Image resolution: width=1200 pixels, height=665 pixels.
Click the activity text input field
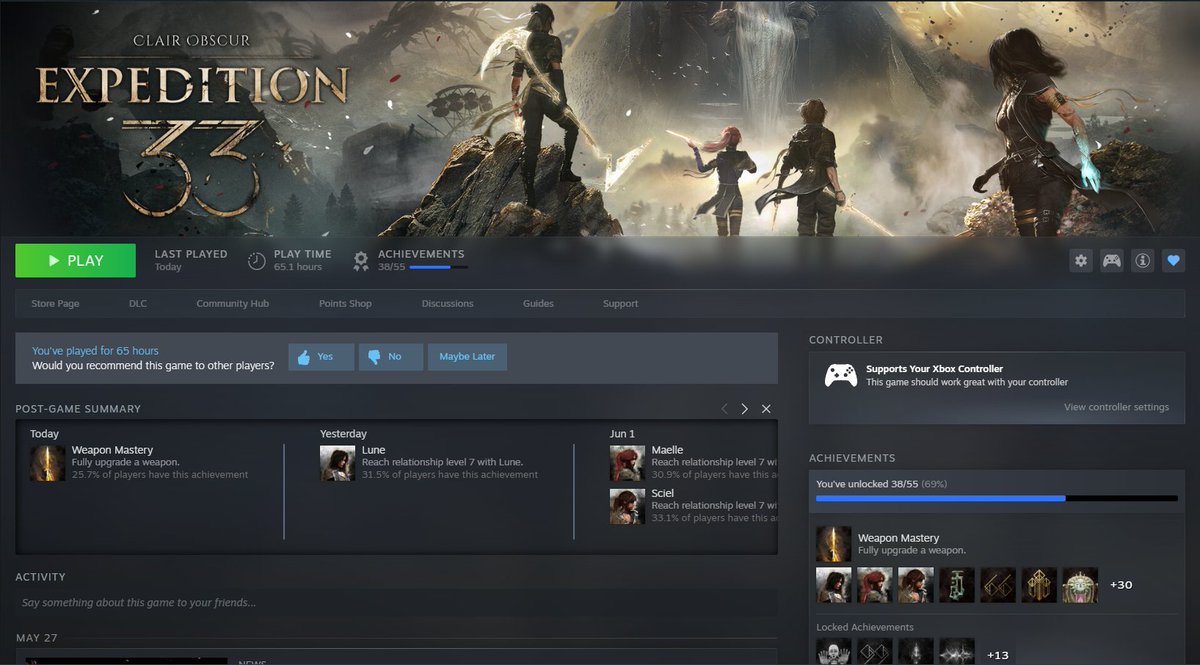(x=396, y=602)
